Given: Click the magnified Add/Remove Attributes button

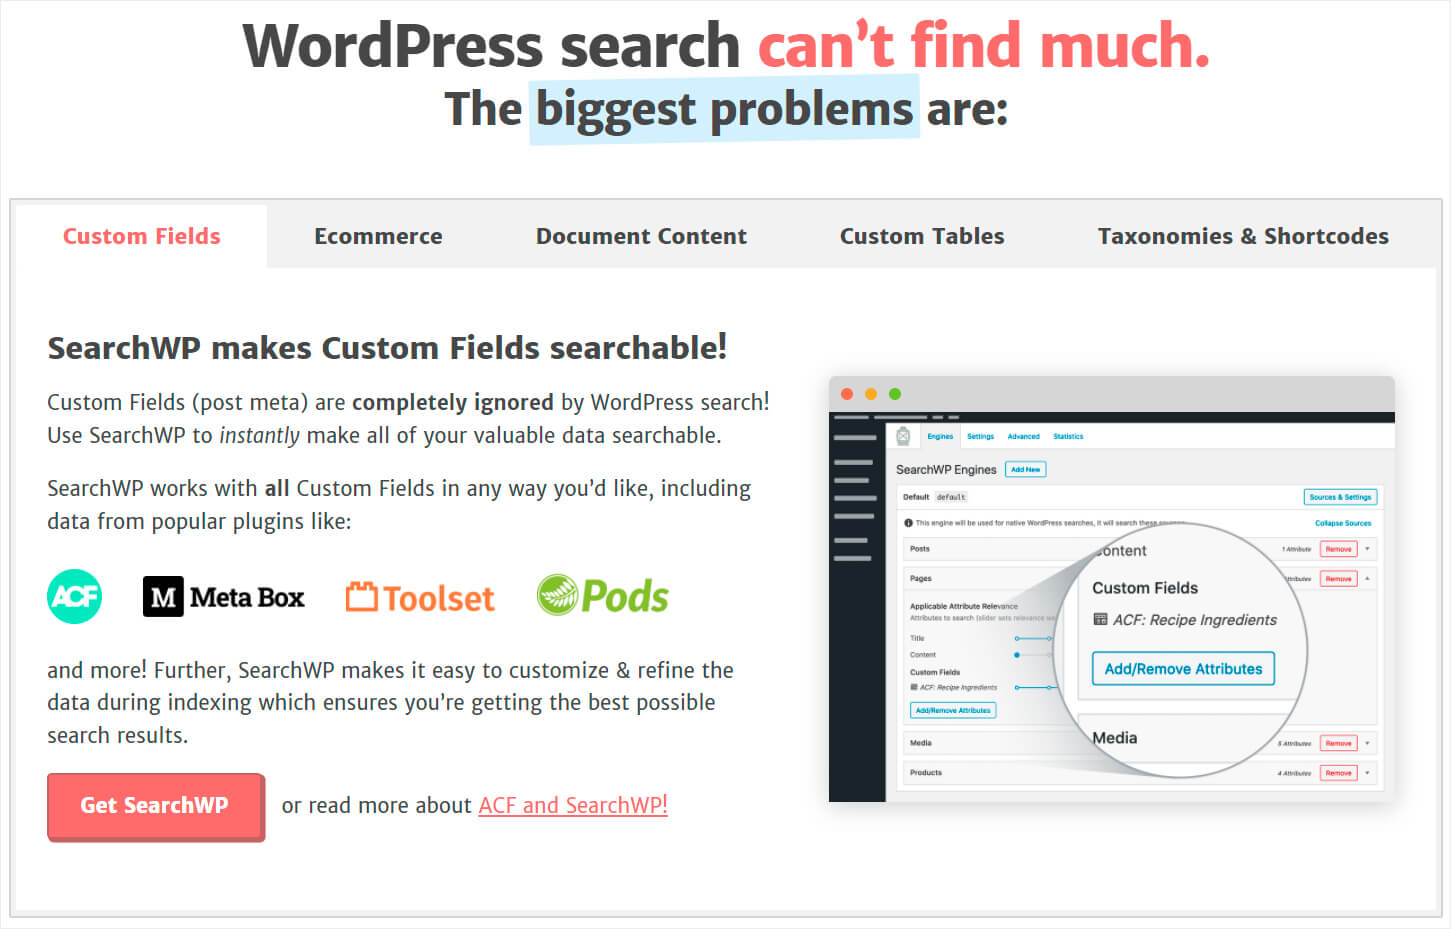Looking at the screenshot, I should click(x=1183, y=669).
